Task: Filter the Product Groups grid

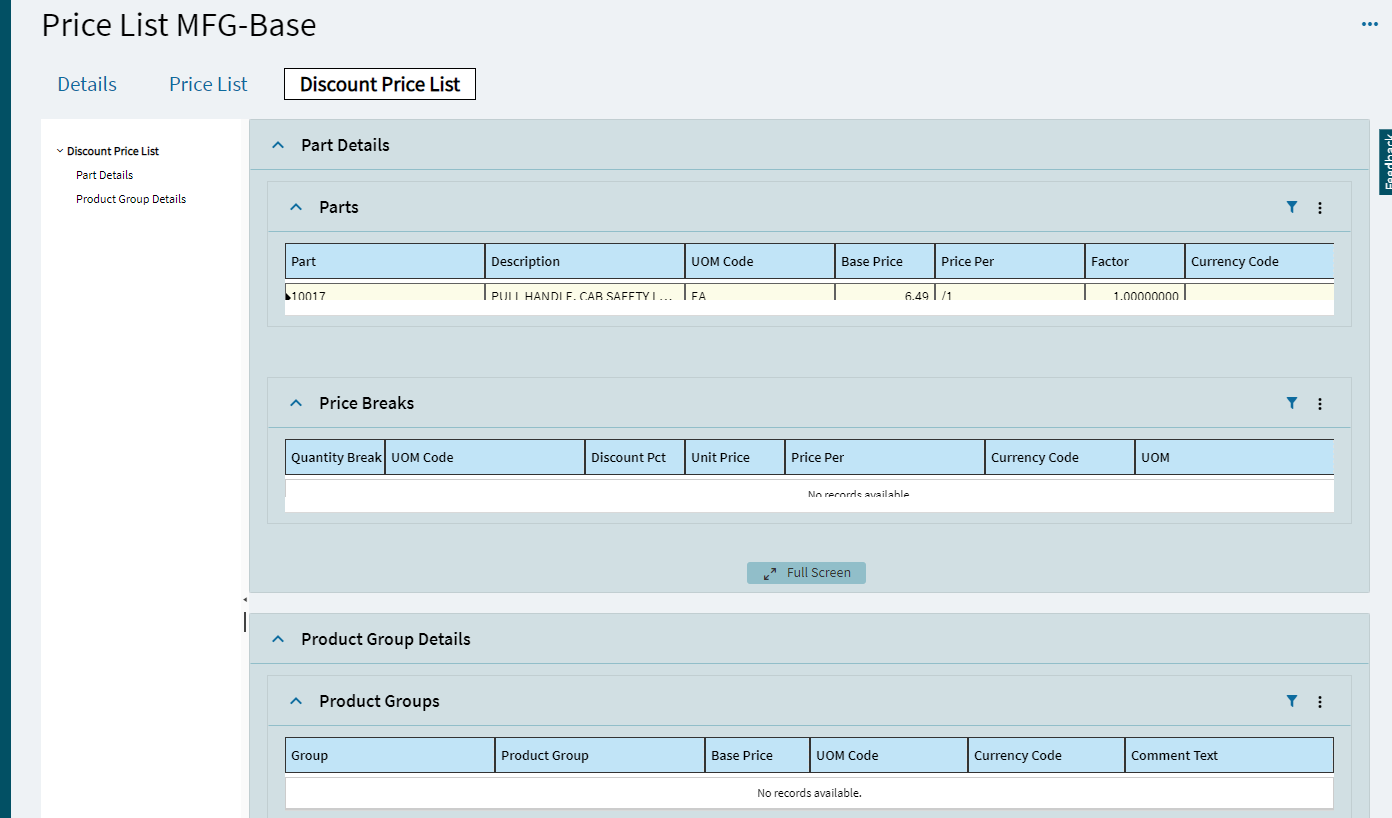Action: coord(1292,701)
